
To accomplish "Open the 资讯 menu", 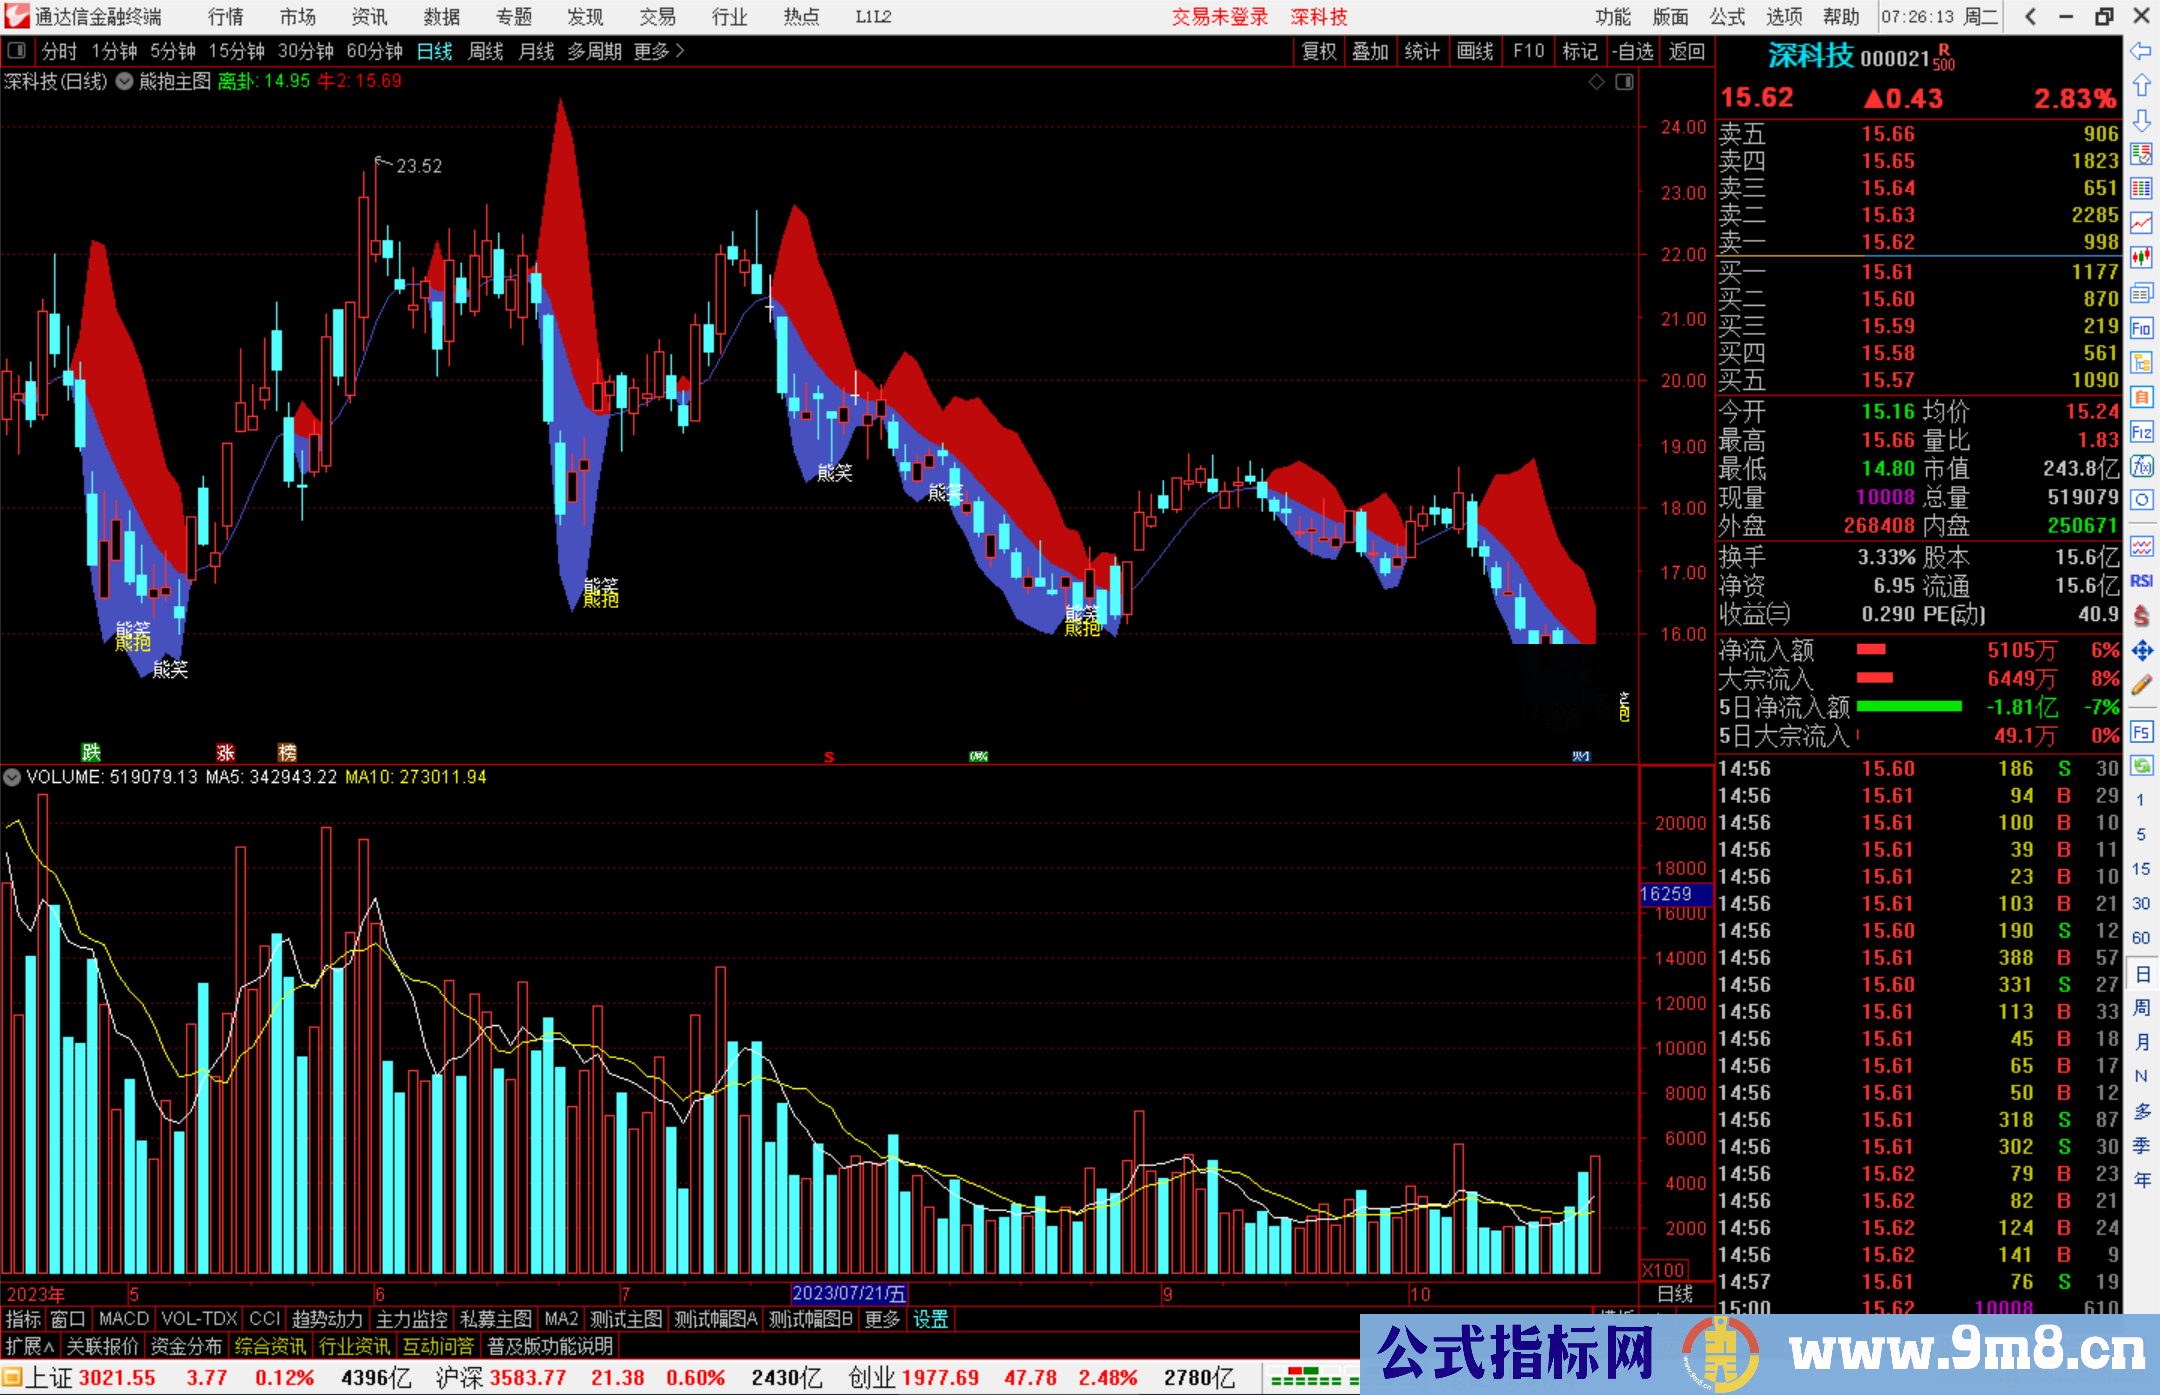I will pyautogui.click(x=370, y=16).
